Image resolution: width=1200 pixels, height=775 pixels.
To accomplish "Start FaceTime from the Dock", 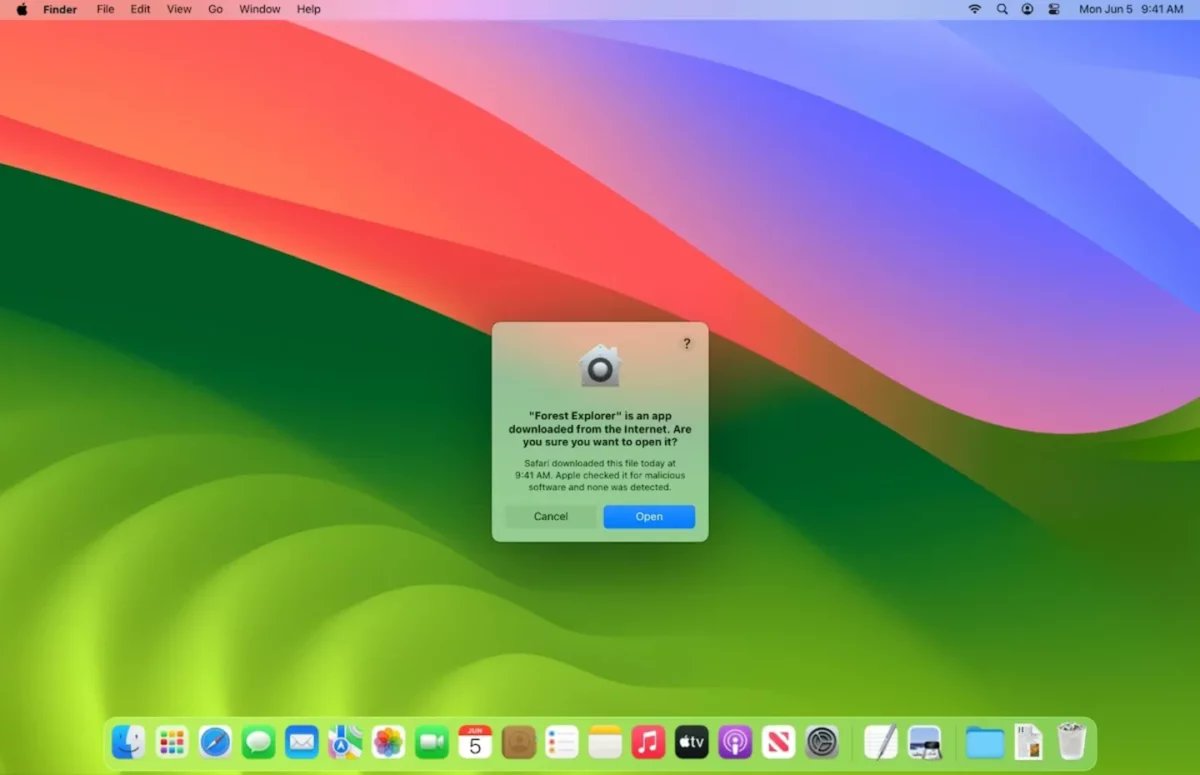I will (x=432, y=742).
